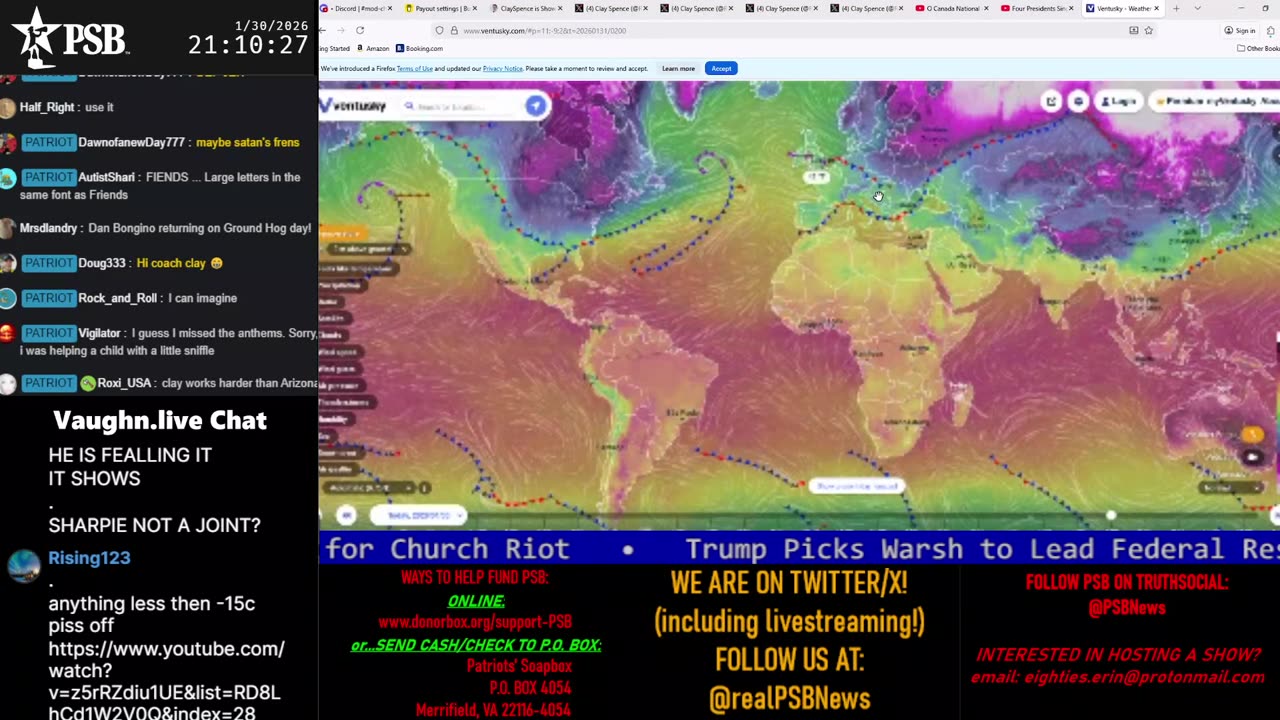
Task: Click the Ventusky Login button
Action: (1118, 101)
